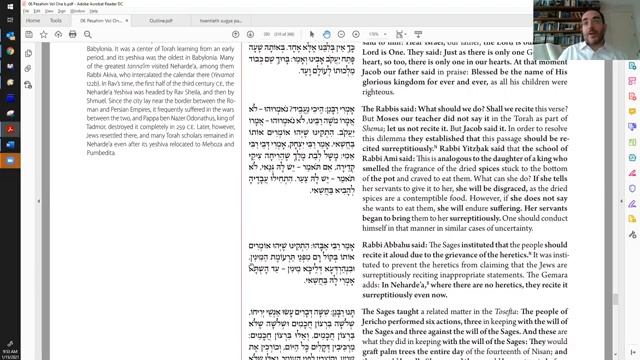
Task: Open Chrome from the taskbar
Action: [10, 51]
